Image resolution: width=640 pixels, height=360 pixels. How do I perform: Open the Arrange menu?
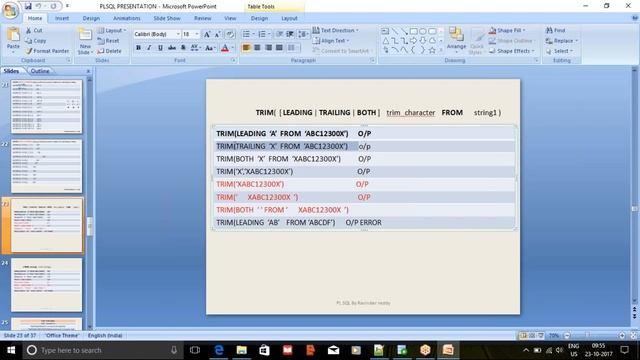[456, 39]
